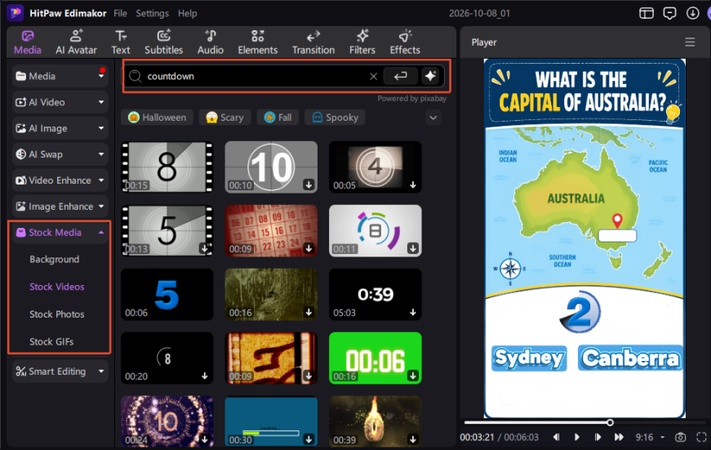Select the Spooky tag chip

[x=335, y=117]
